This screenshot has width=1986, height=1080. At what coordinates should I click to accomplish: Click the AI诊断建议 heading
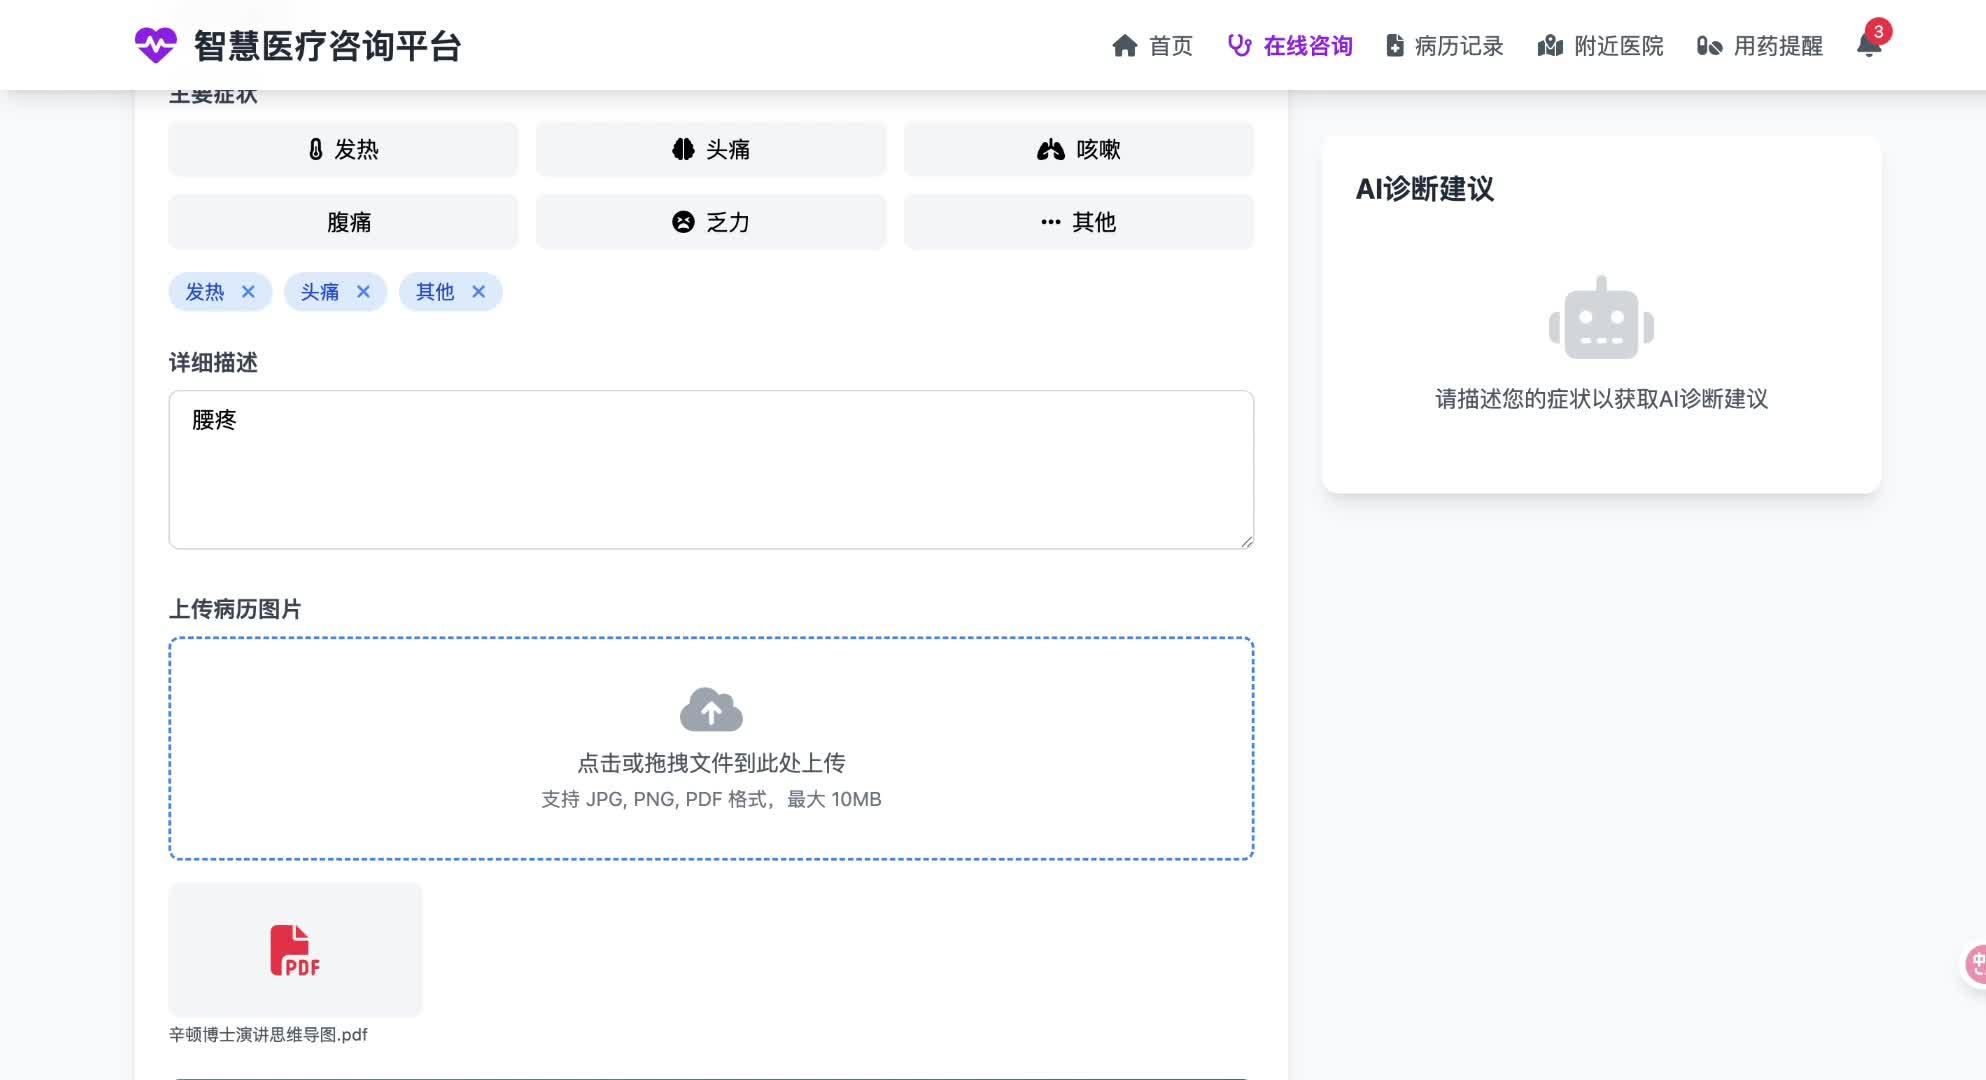1425,189
